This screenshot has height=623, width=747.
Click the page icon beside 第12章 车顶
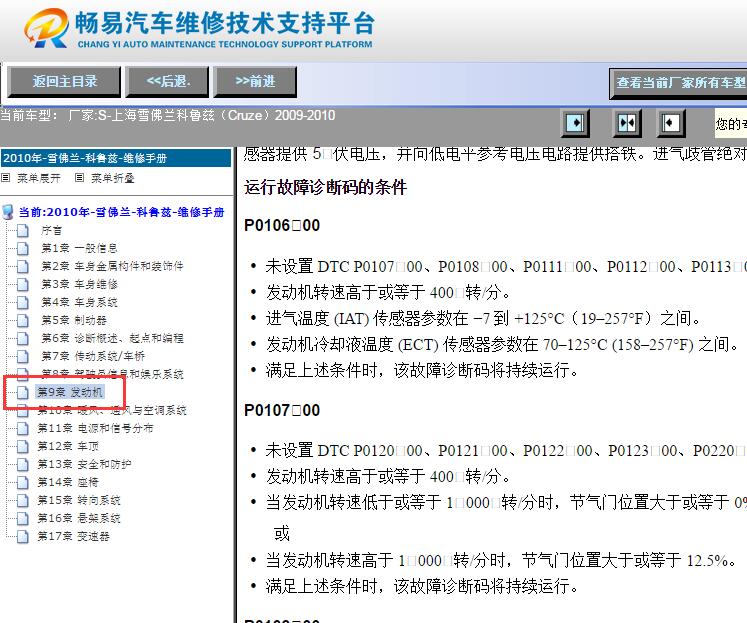(22, 446)
